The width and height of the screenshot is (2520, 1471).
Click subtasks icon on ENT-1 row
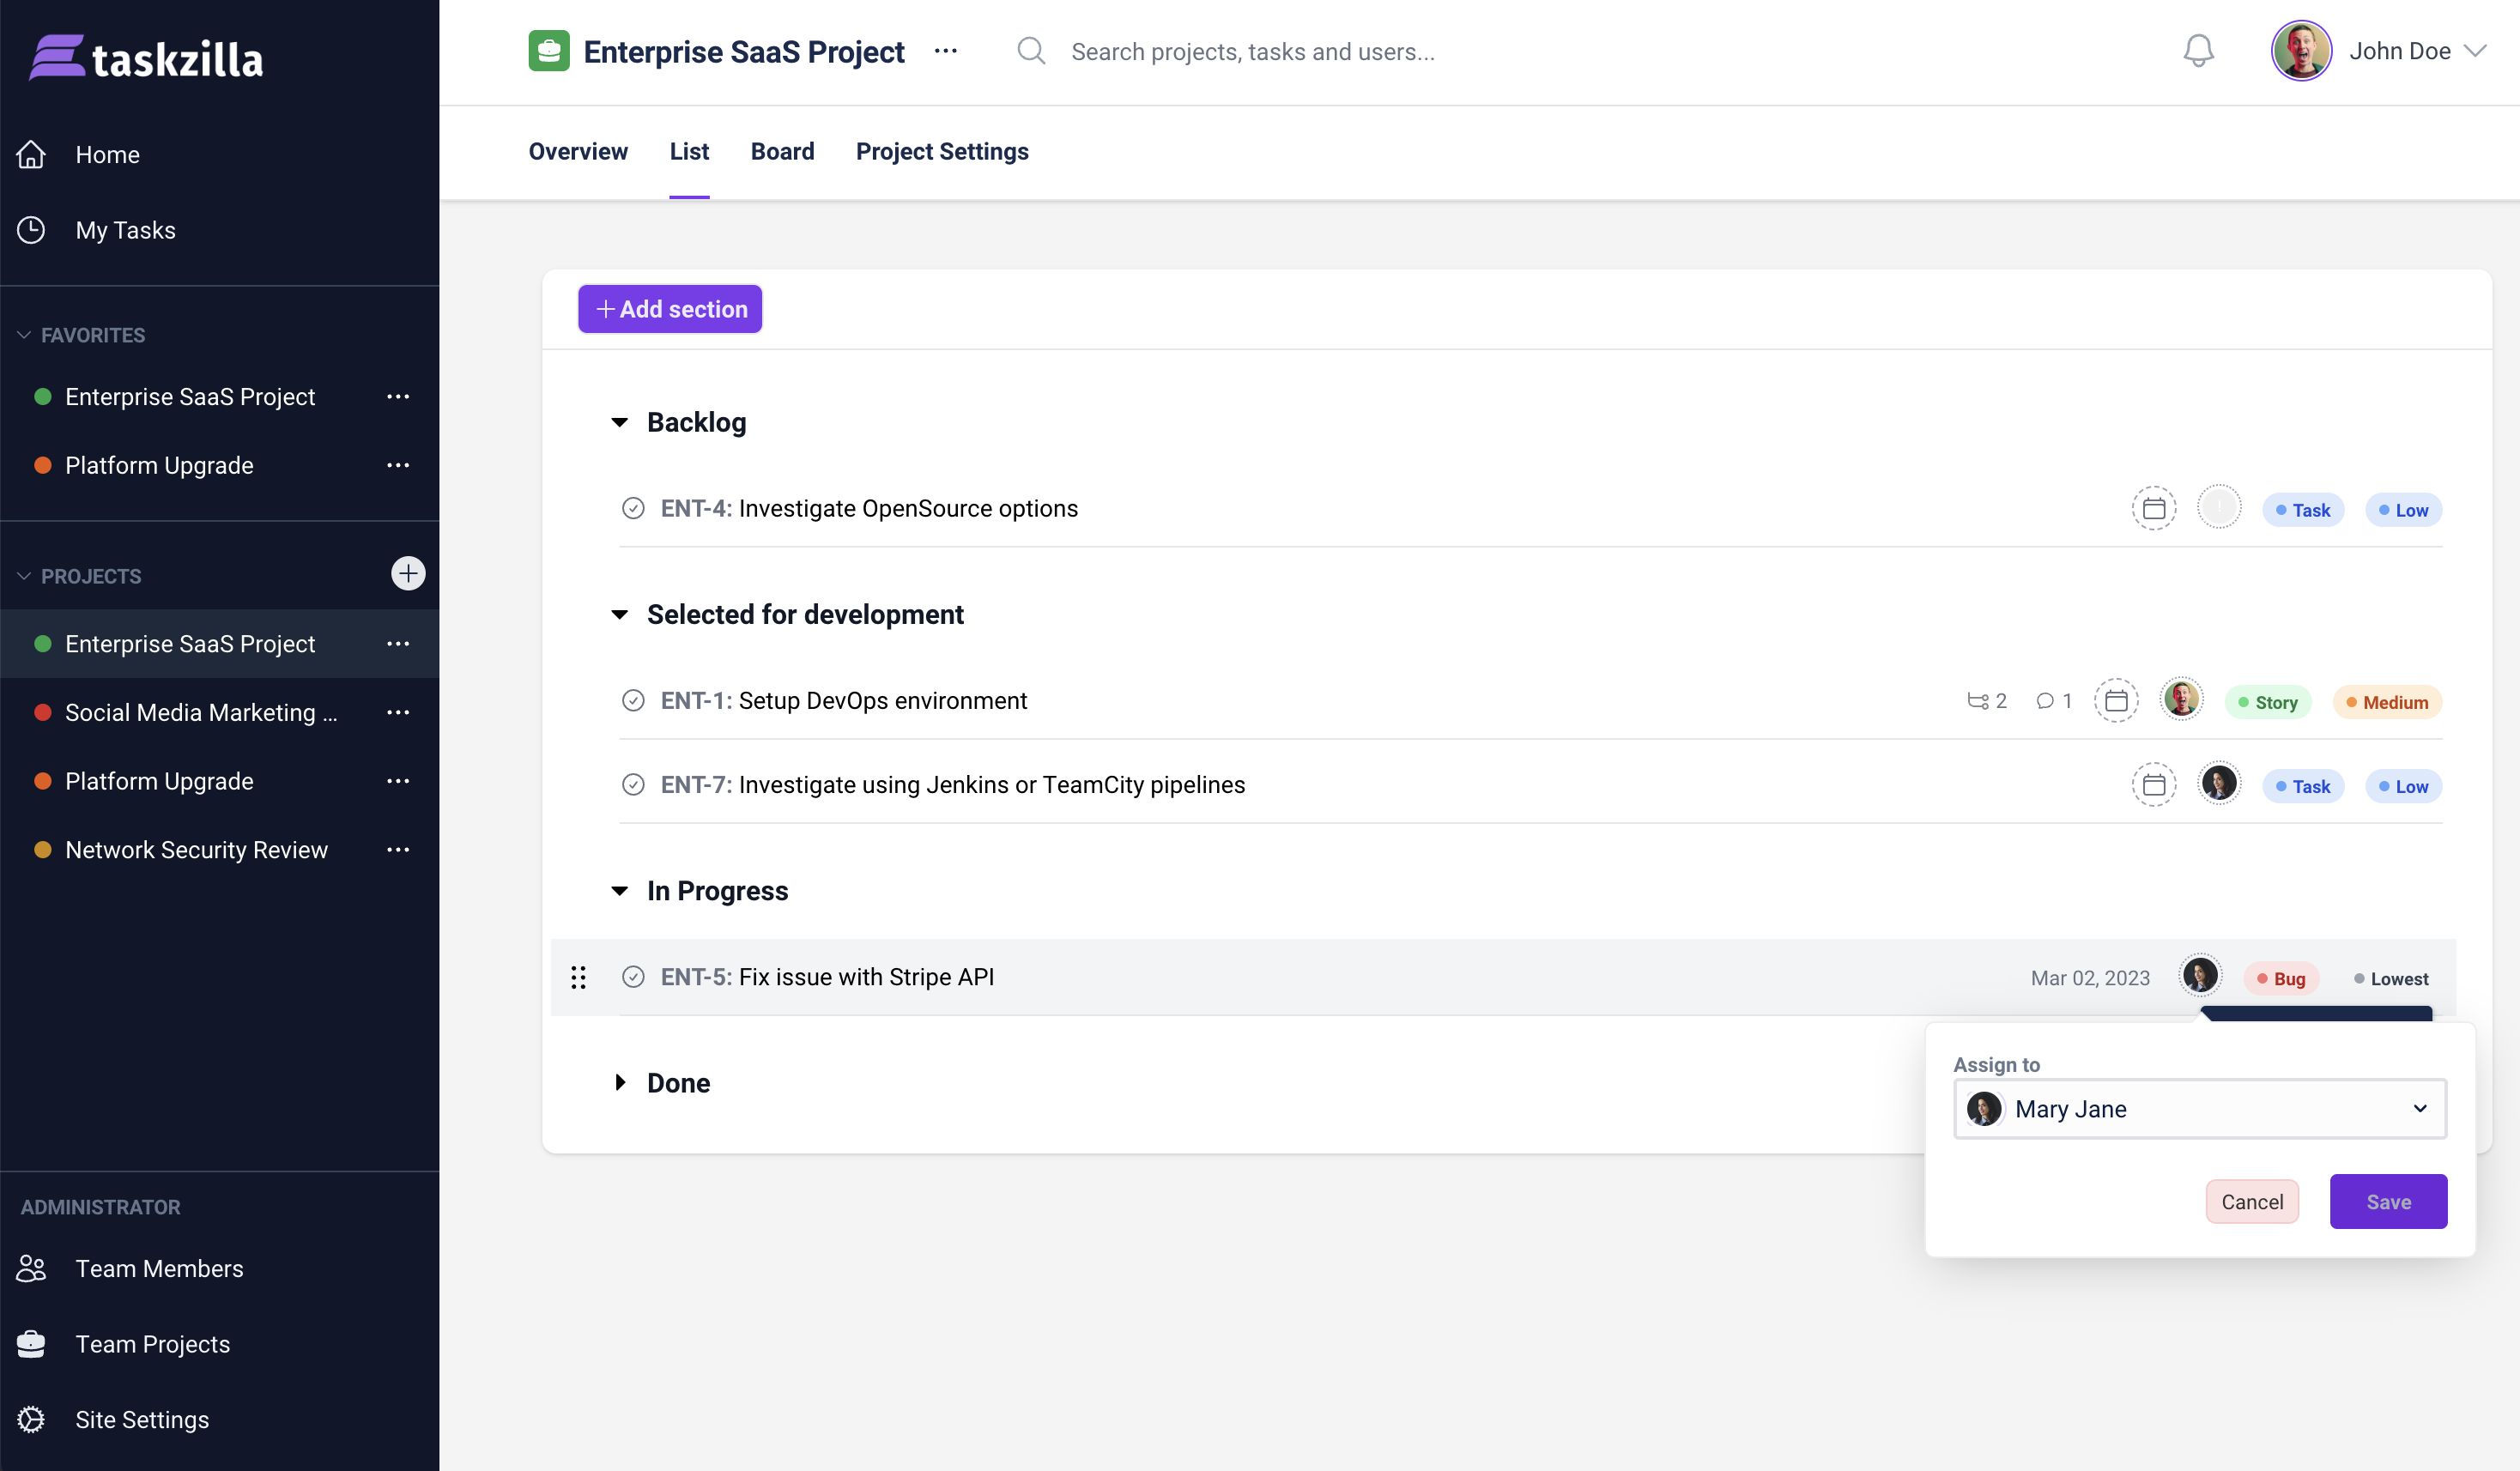coord(1977,701)
